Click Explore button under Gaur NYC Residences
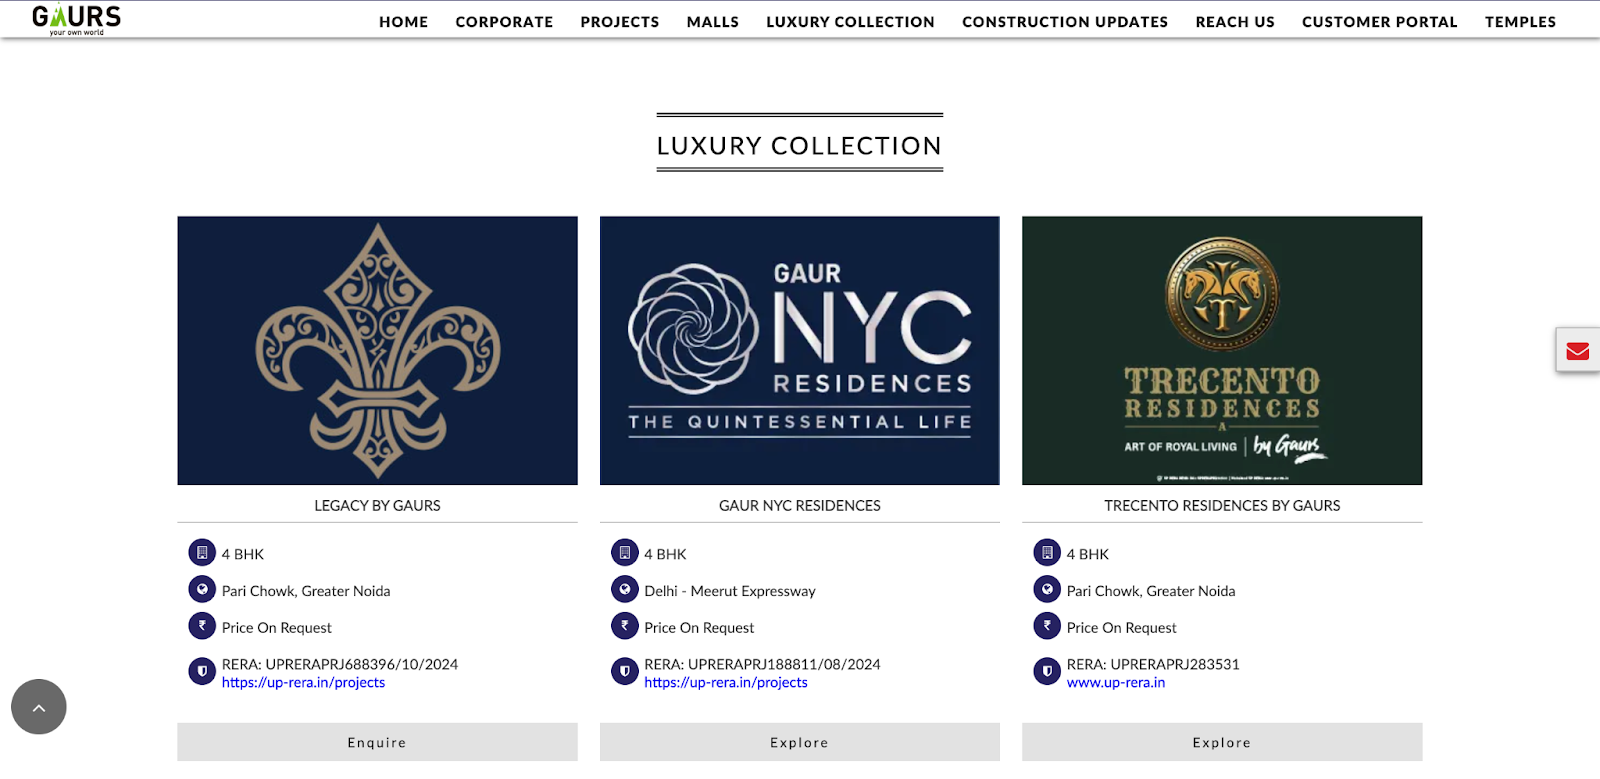Screen dimensions: 1600x779 coord(800,743)
